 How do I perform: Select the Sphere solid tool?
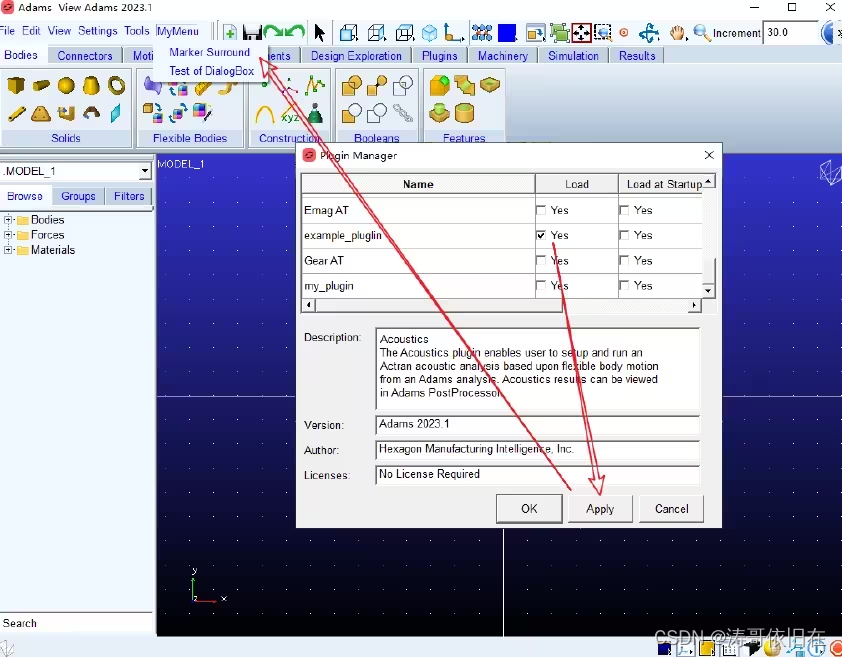point(66,85)
